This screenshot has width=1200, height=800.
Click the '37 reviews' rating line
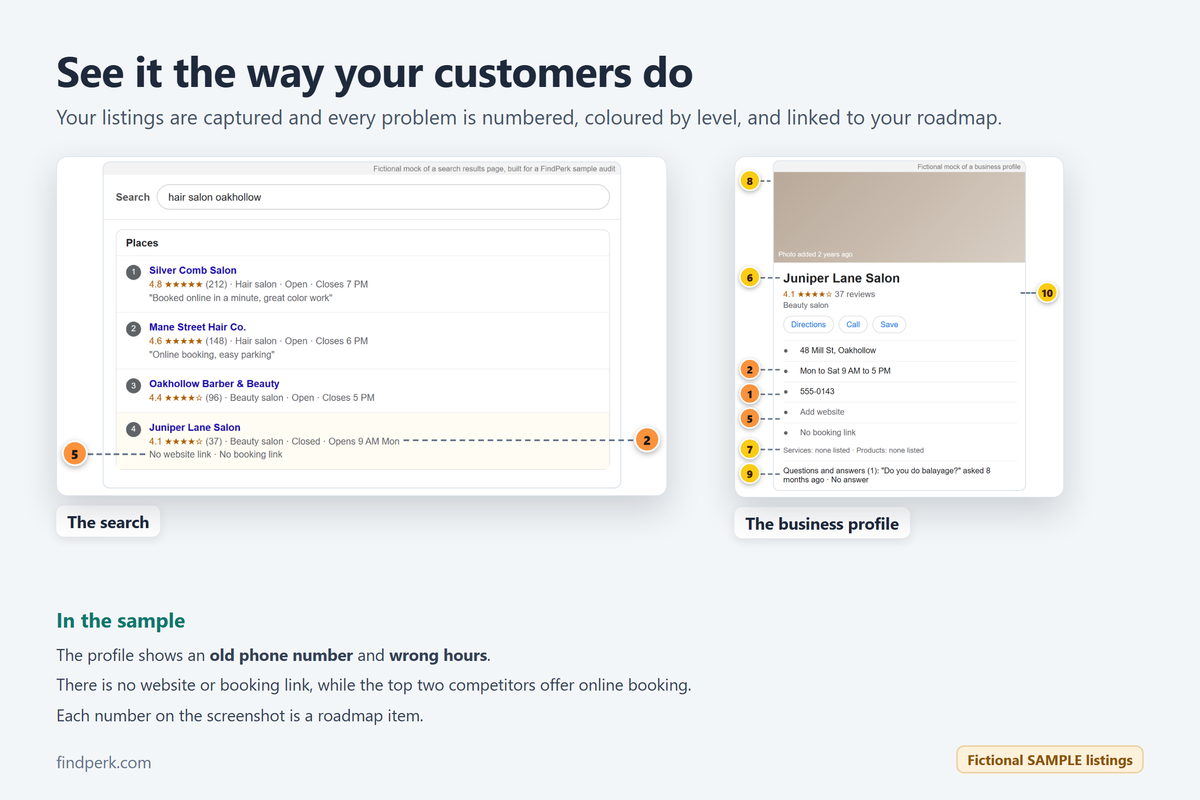[829, 294]
